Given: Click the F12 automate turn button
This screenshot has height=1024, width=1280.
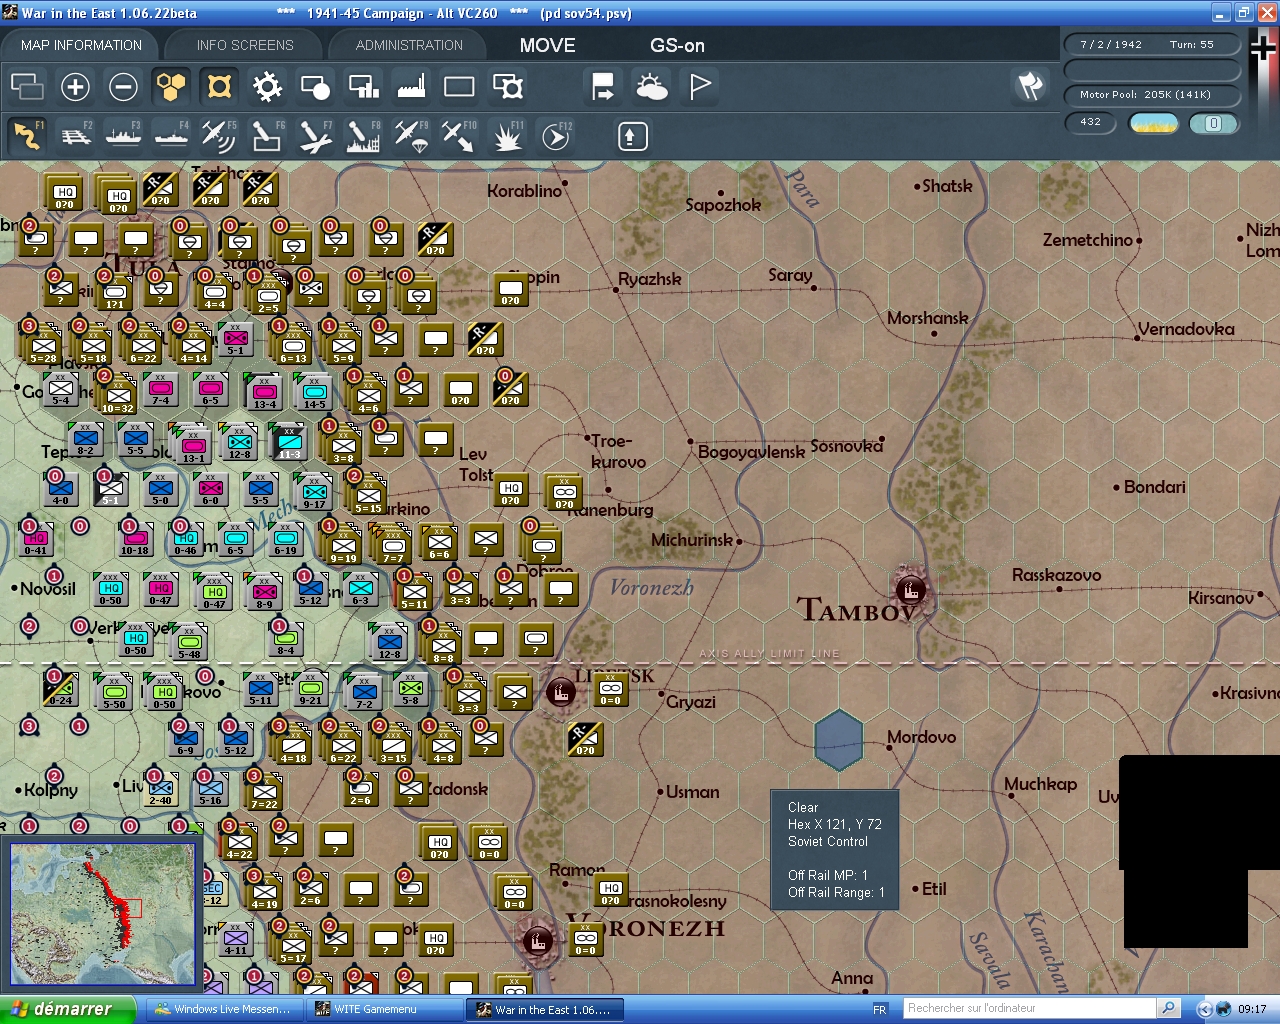Looking at the screenshot, I should point(556,135).
